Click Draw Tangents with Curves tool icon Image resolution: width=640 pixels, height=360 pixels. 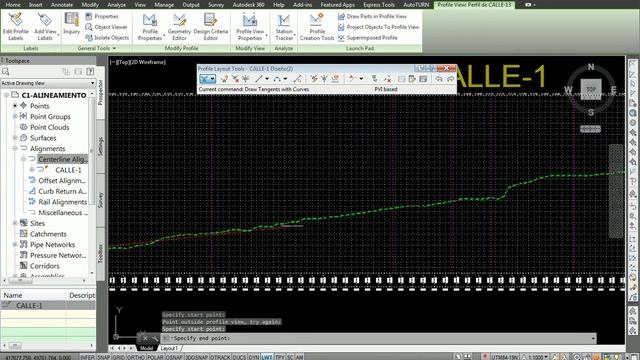[x=204, y=79]
